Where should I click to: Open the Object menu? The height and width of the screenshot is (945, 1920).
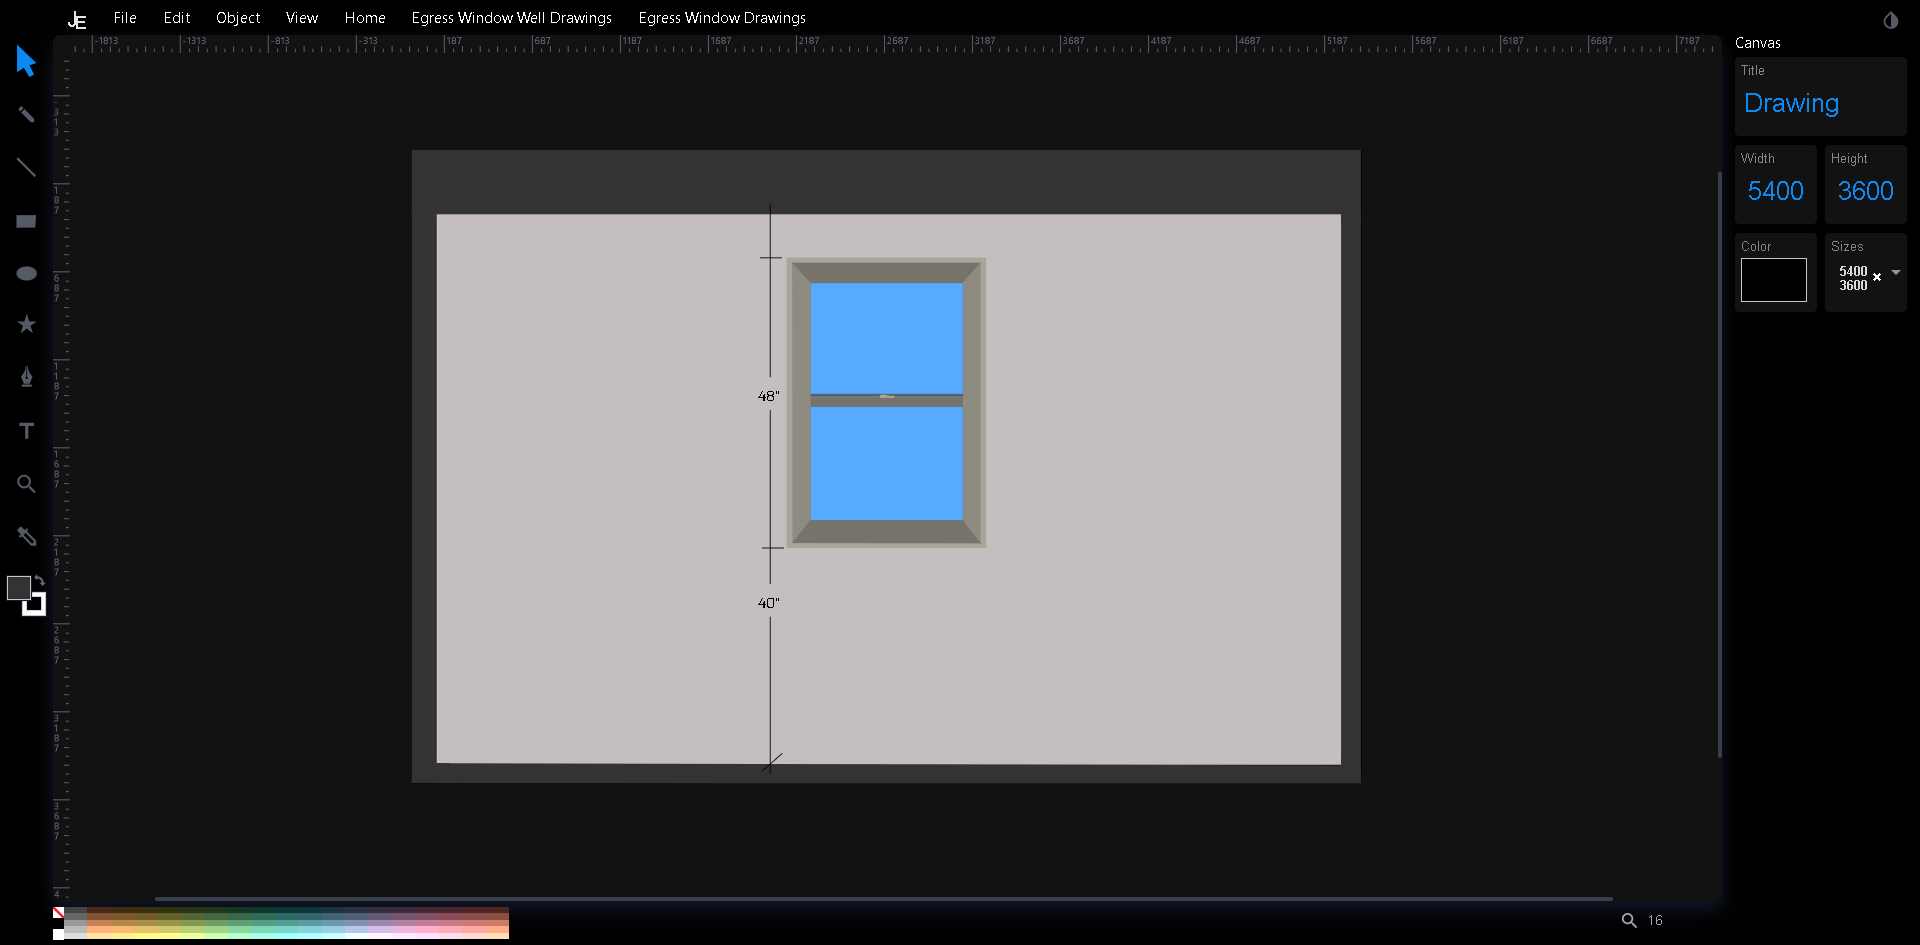tap(238, 18)
